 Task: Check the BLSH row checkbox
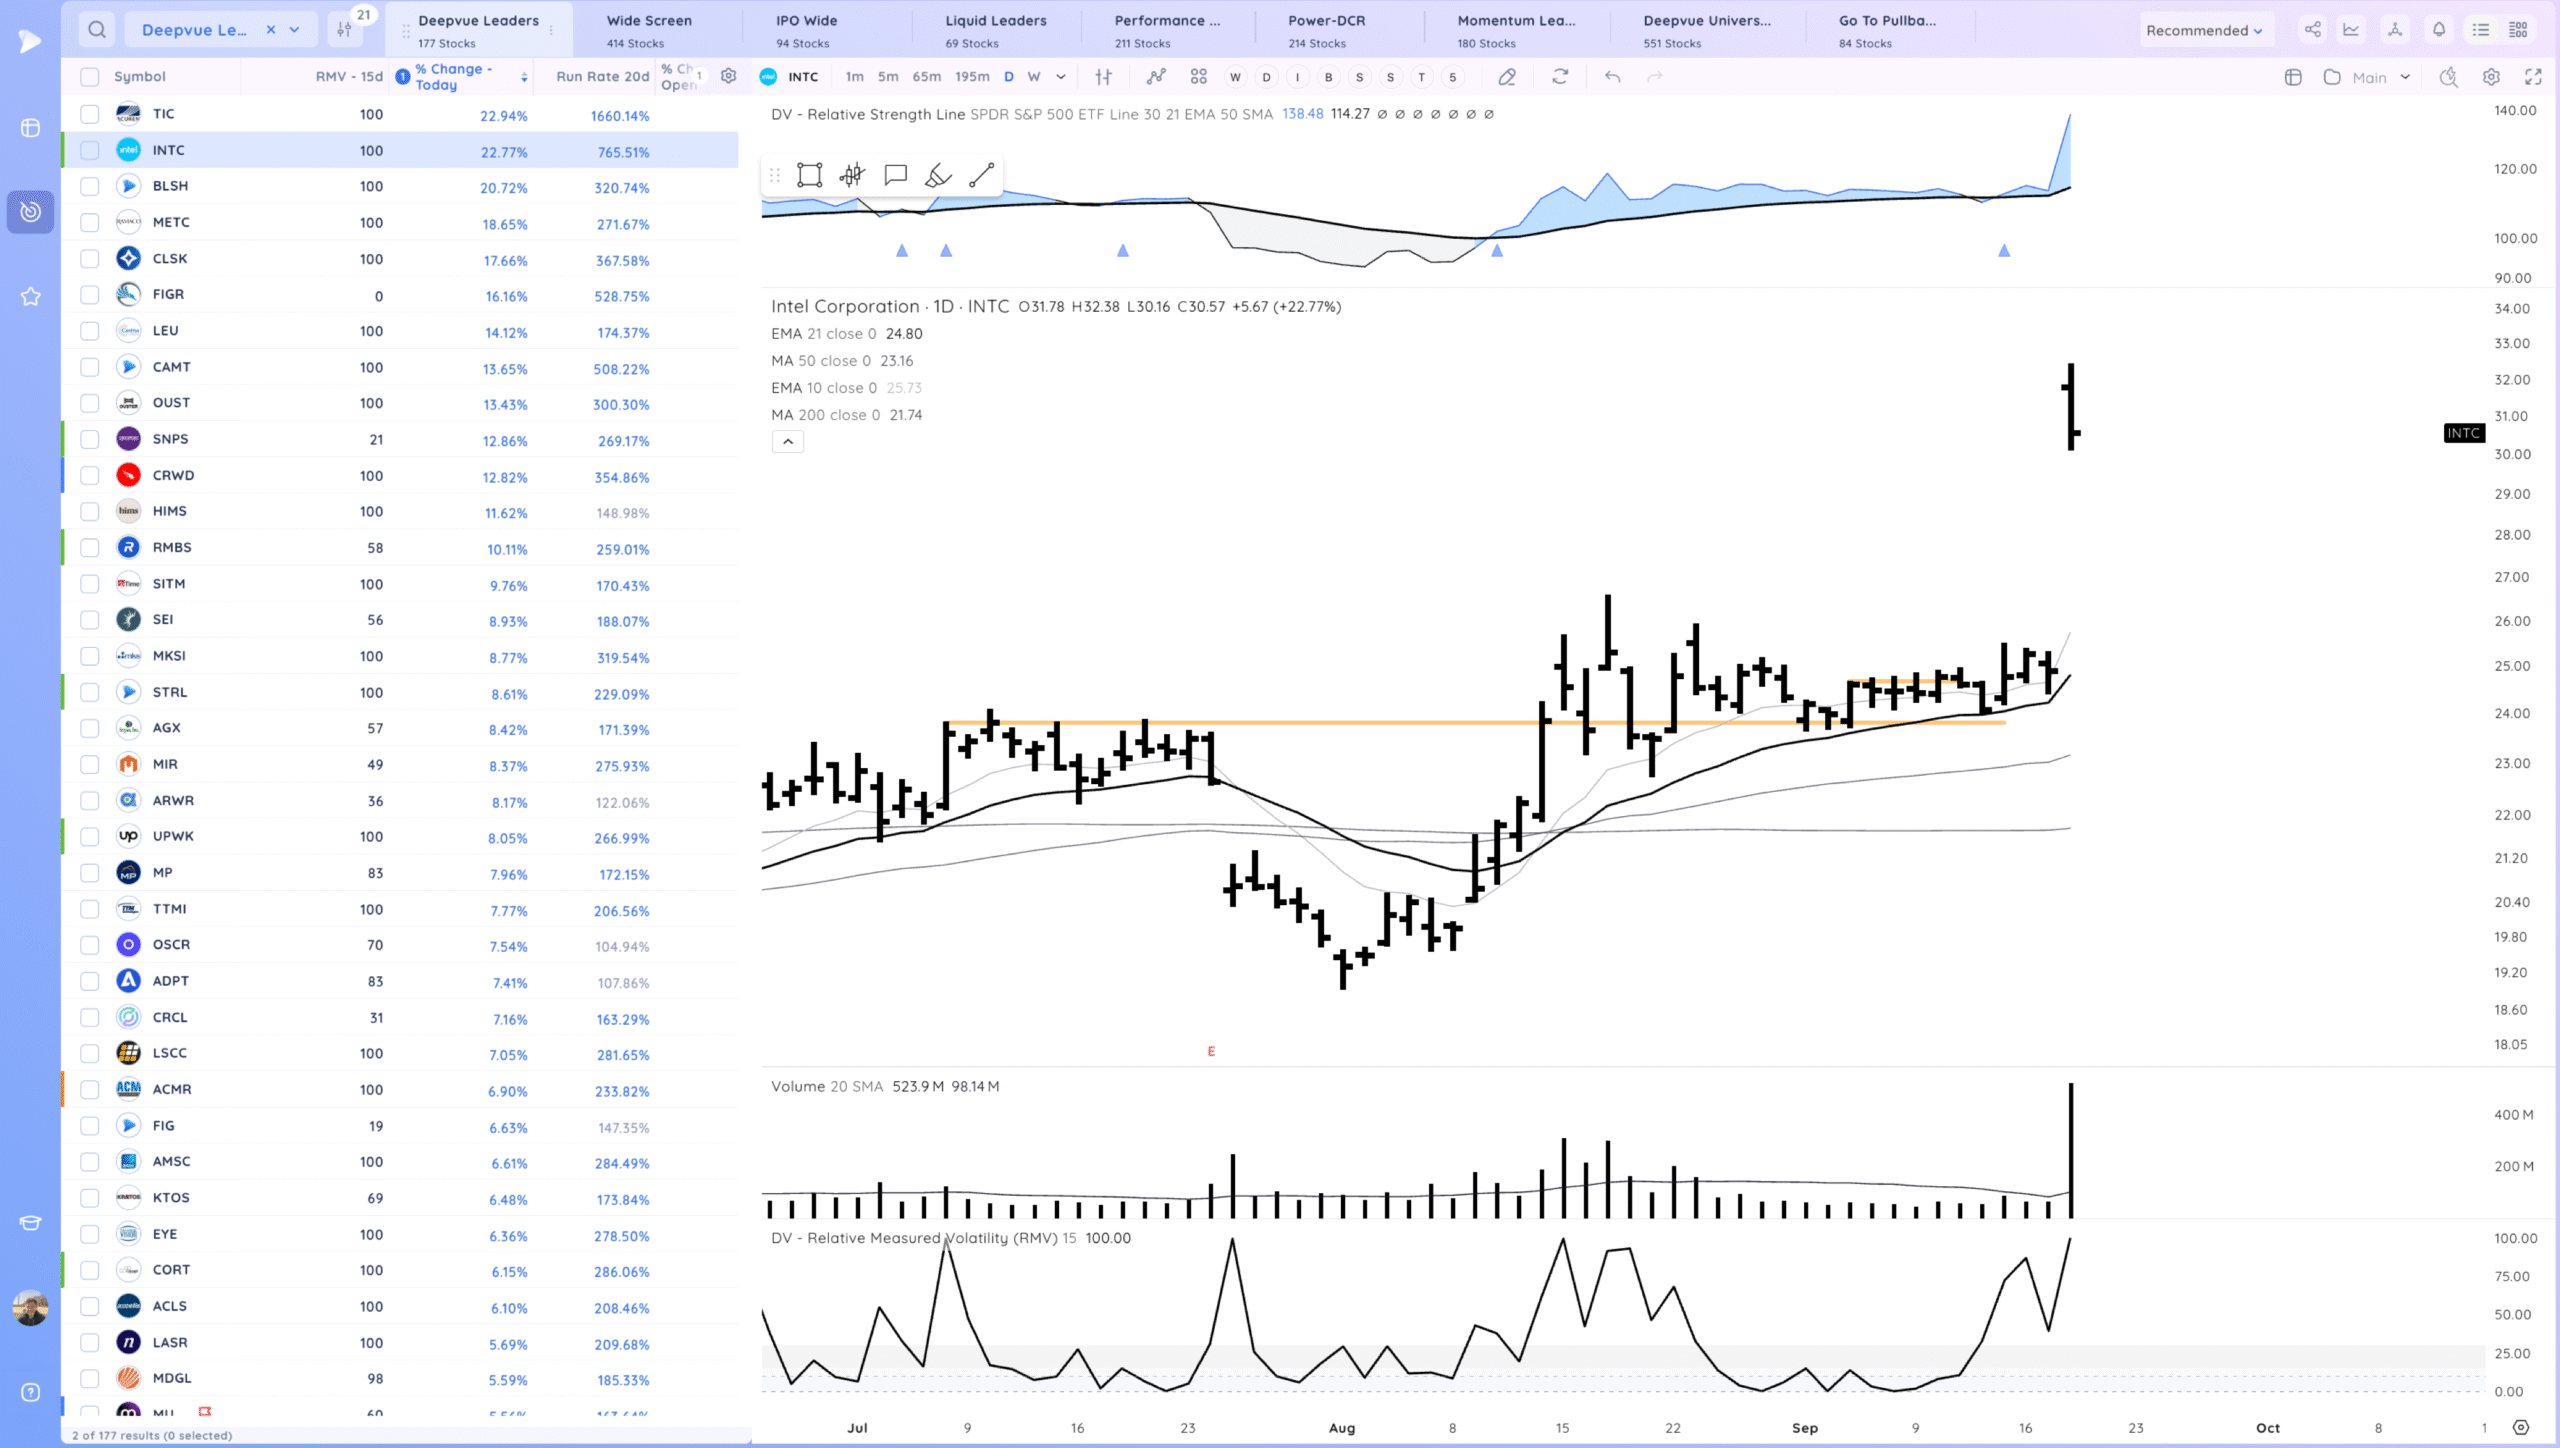point(90,186)
